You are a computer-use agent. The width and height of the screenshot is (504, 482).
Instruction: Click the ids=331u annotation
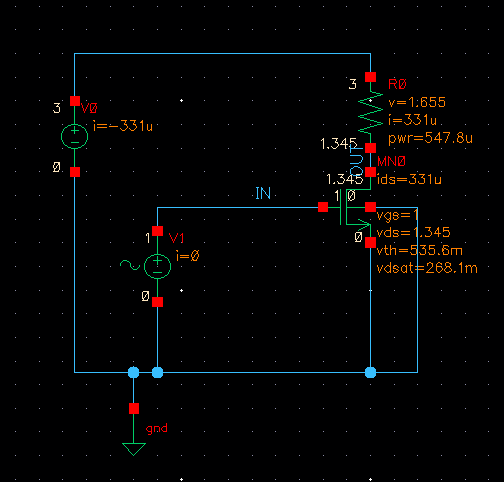(409, 179)
